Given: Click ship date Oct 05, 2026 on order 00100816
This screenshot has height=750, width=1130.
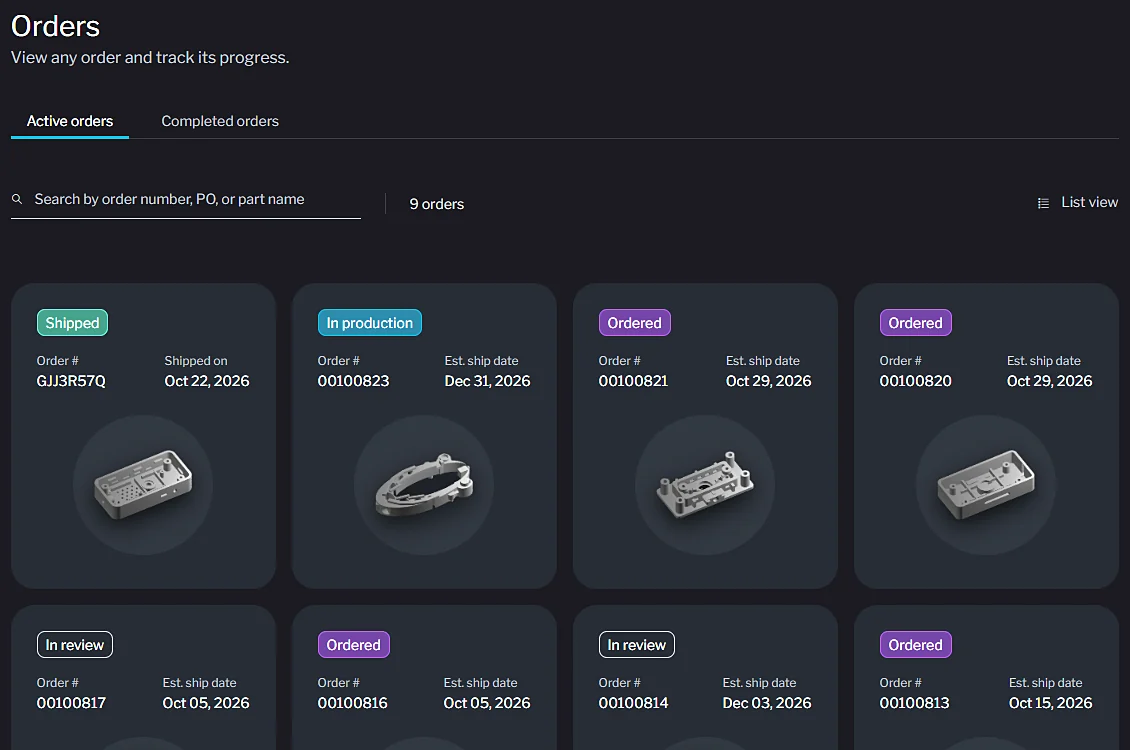Looking at the screenshot, I should pos(487,703).
